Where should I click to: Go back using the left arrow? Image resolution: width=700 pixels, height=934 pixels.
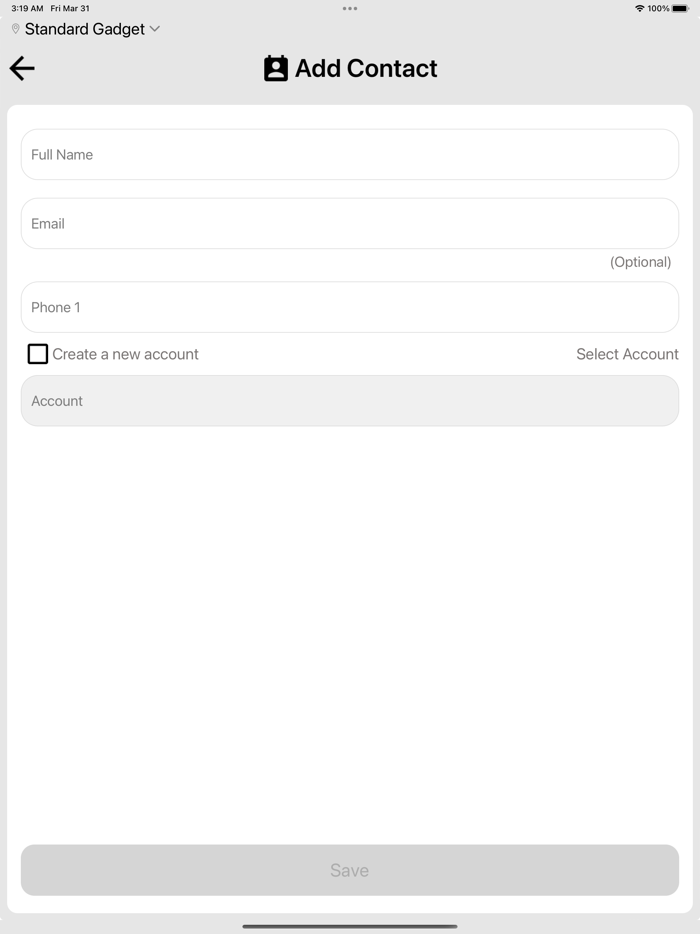coord(22,68)
